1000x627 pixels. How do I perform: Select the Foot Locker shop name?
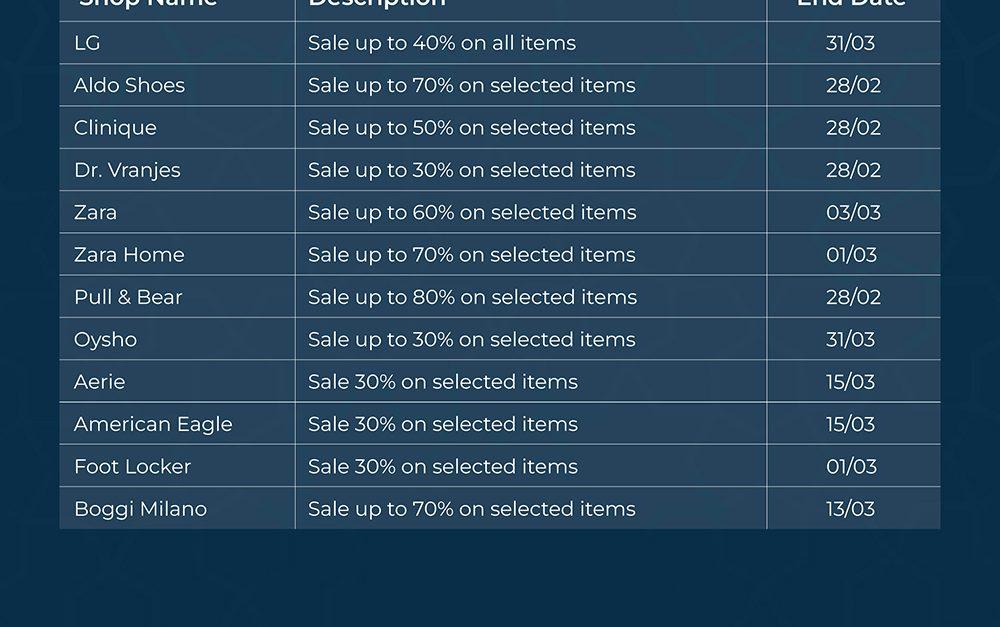[x=132, y=466]
